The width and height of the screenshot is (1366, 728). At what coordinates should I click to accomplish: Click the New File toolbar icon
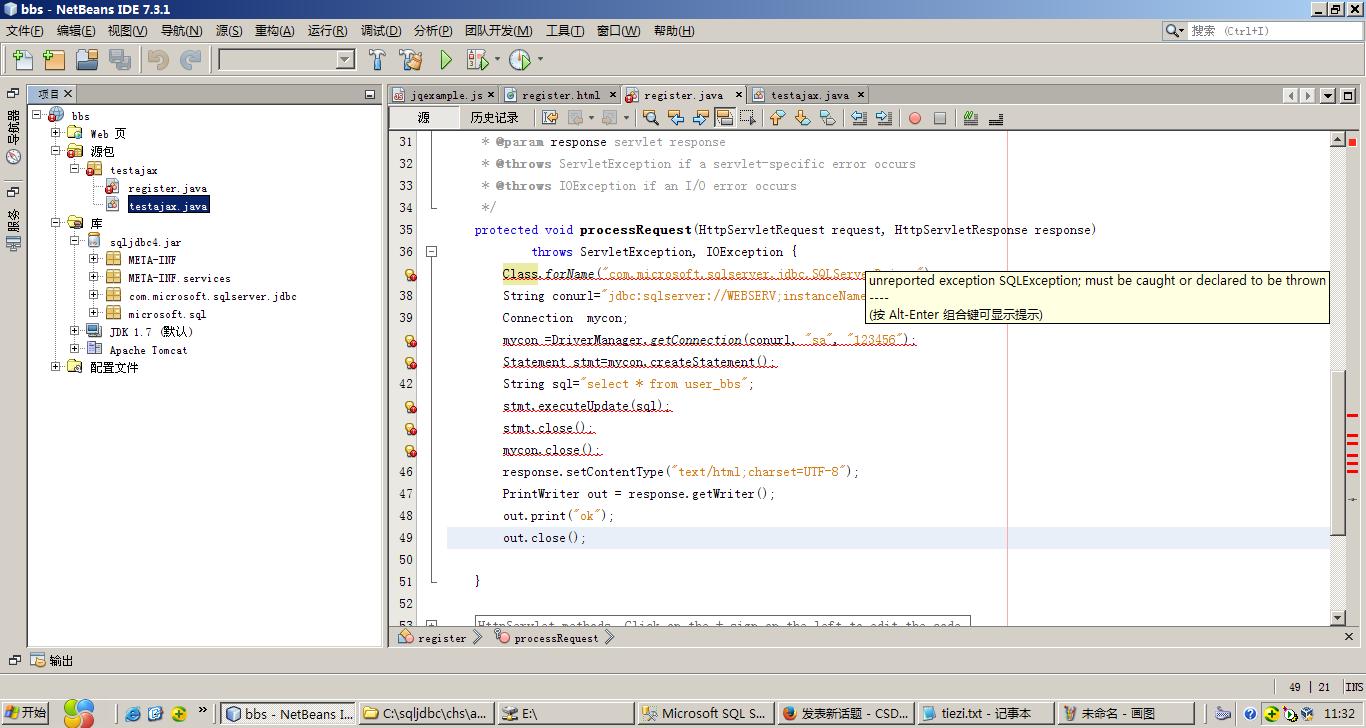(22, 60)
